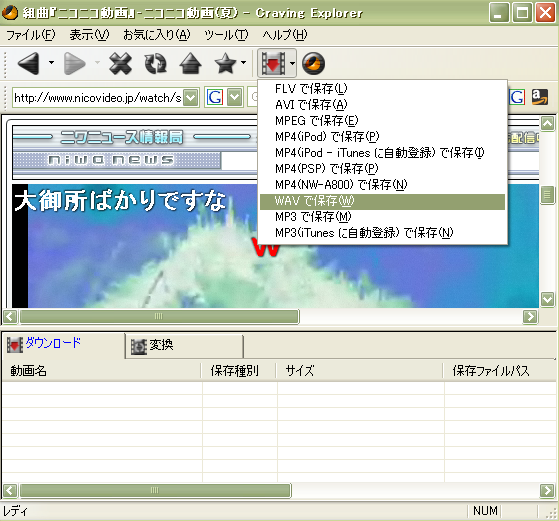The width and height of the screenshot is (559, 521).
Task: Open the ツール(T) menu
Action: tap(226, 35)
